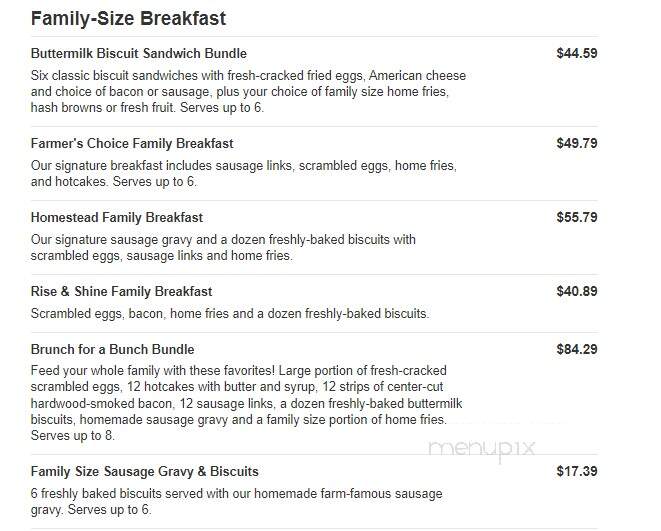Click the menupix watermark logo

pyautogui.click(x=481, y=448)
